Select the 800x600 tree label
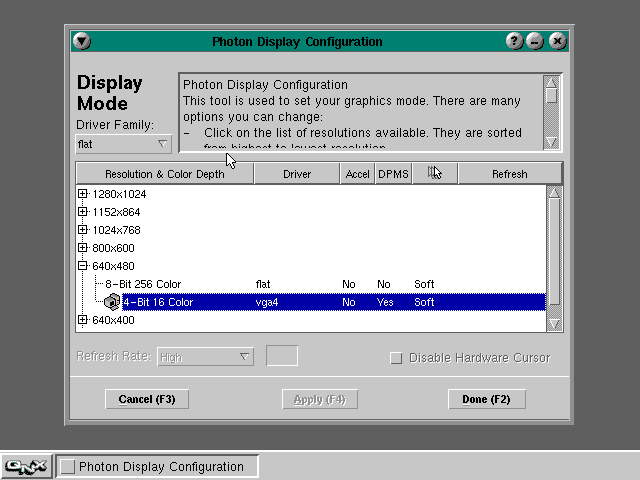Screen dimensions: 640x480 (x=113, y=248)
